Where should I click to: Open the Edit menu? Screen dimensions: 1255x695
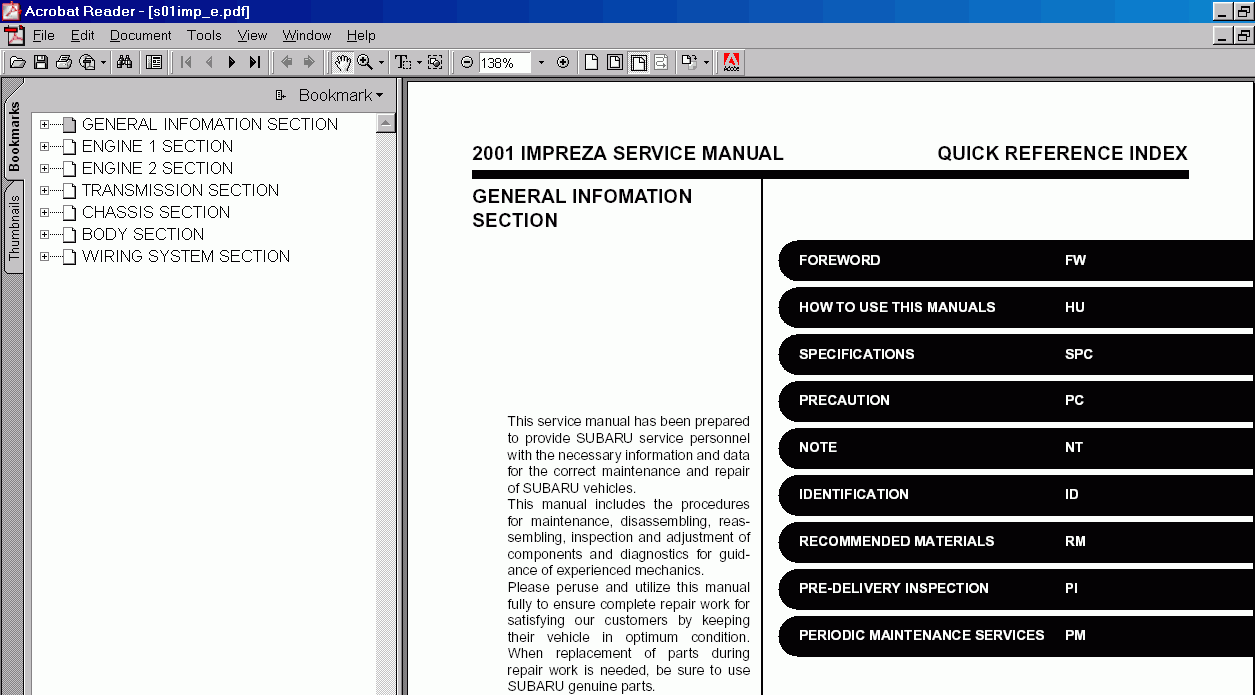point(83,35)
